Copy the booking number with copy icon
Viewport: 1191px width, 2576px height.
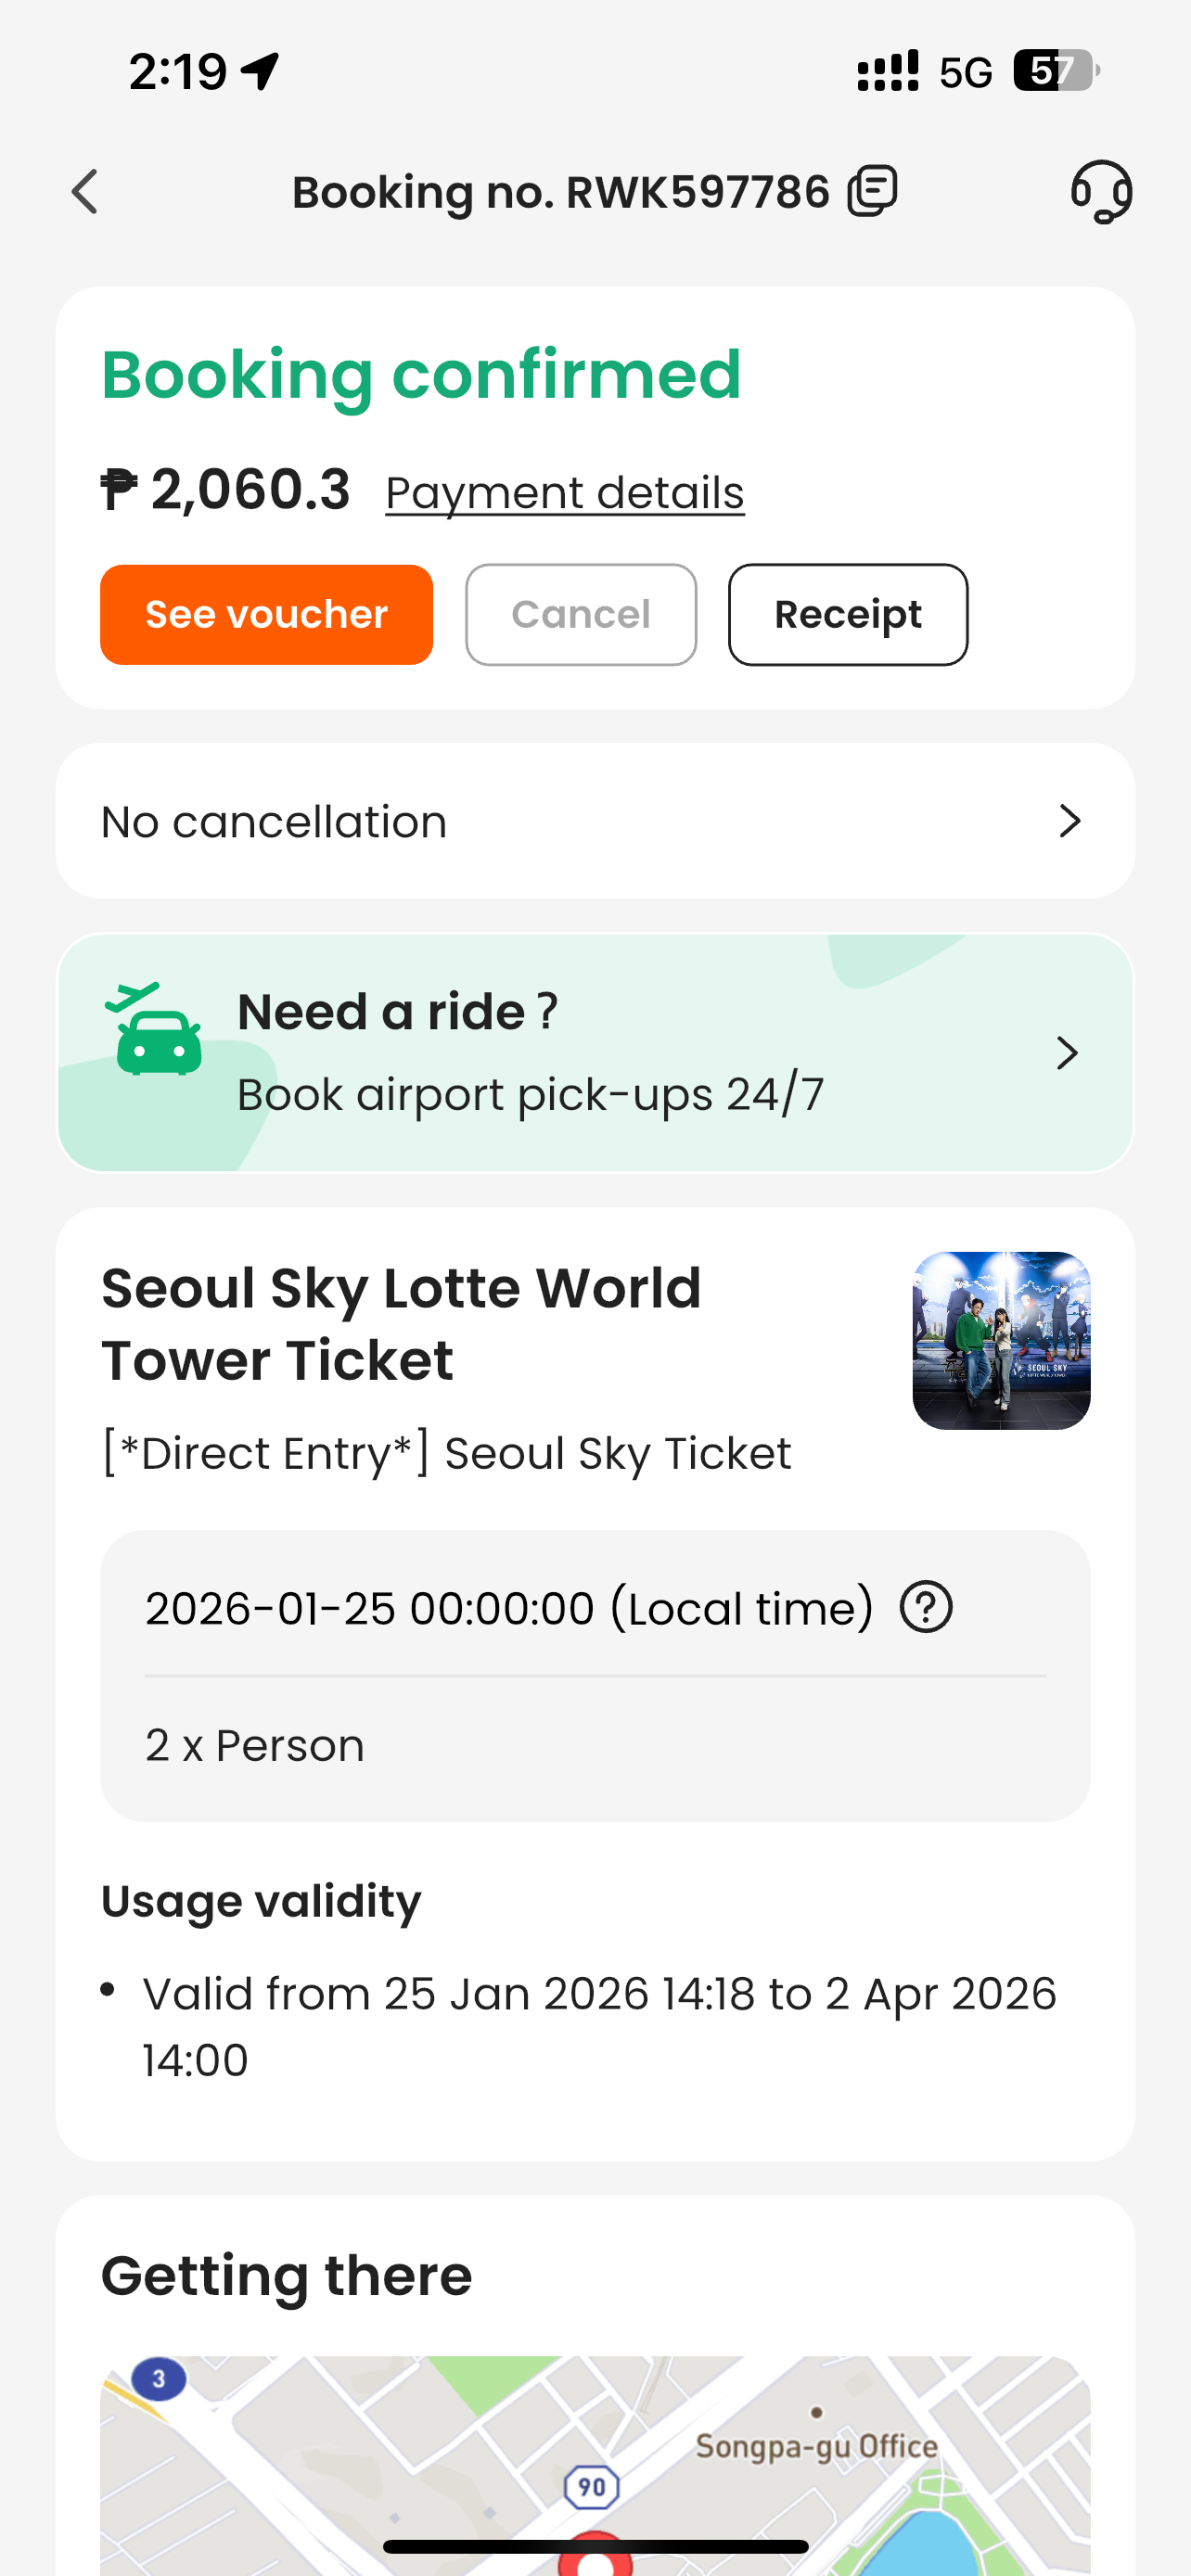tap(872, 191)
